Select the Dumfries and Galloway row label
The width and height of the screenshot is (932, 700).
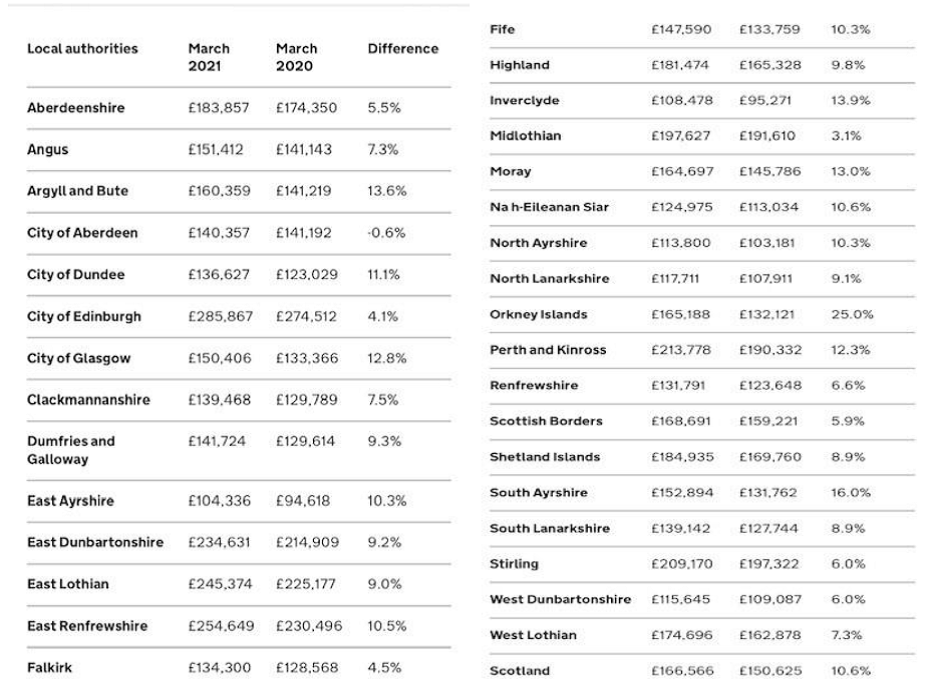[71, 450]
